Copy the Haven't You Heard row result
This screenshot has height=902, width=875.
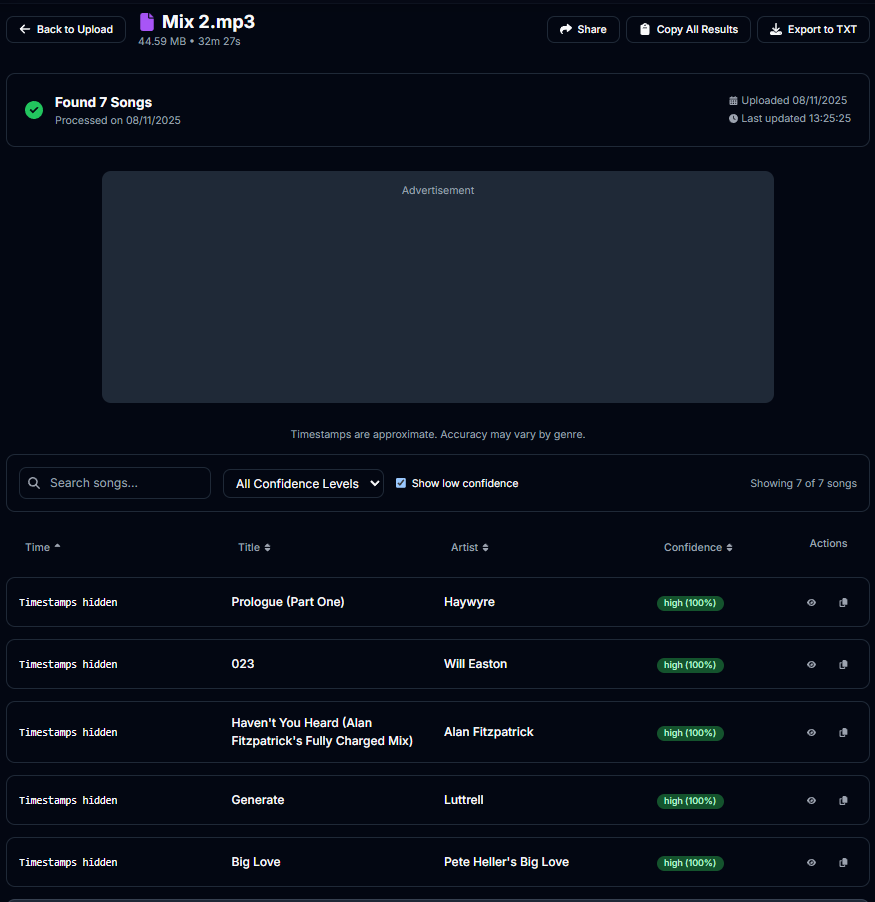843,731
